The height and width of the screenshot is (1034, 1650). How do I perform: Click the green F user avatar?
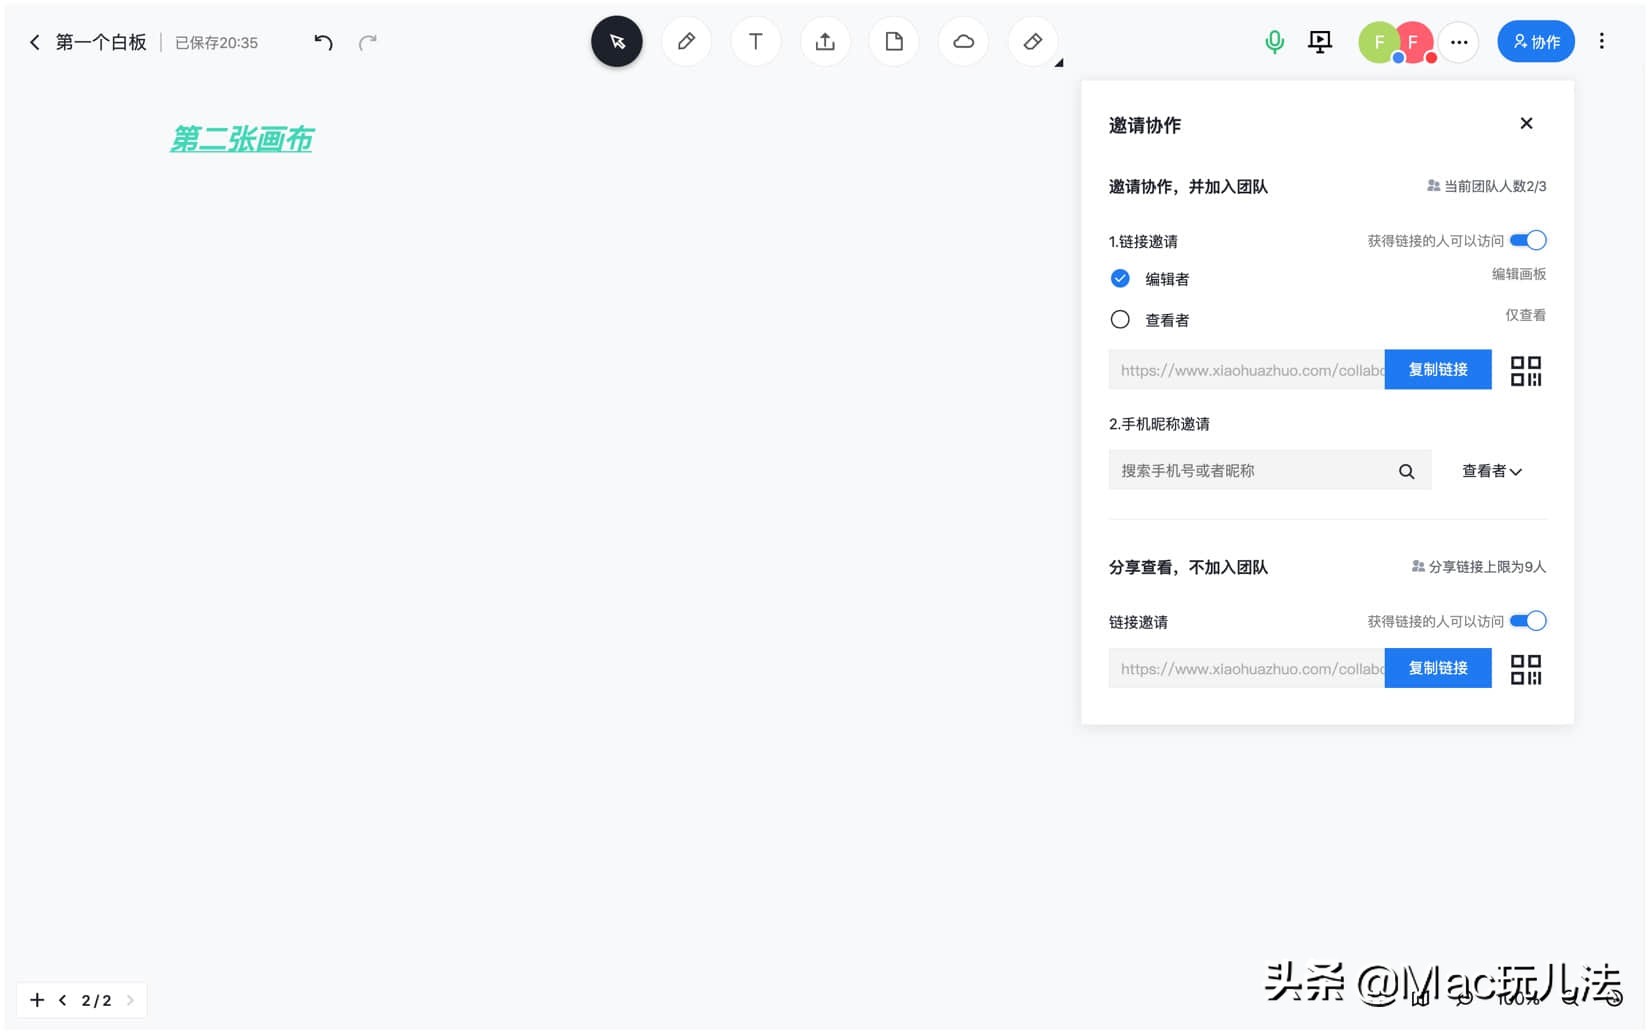click(1378, 42)
